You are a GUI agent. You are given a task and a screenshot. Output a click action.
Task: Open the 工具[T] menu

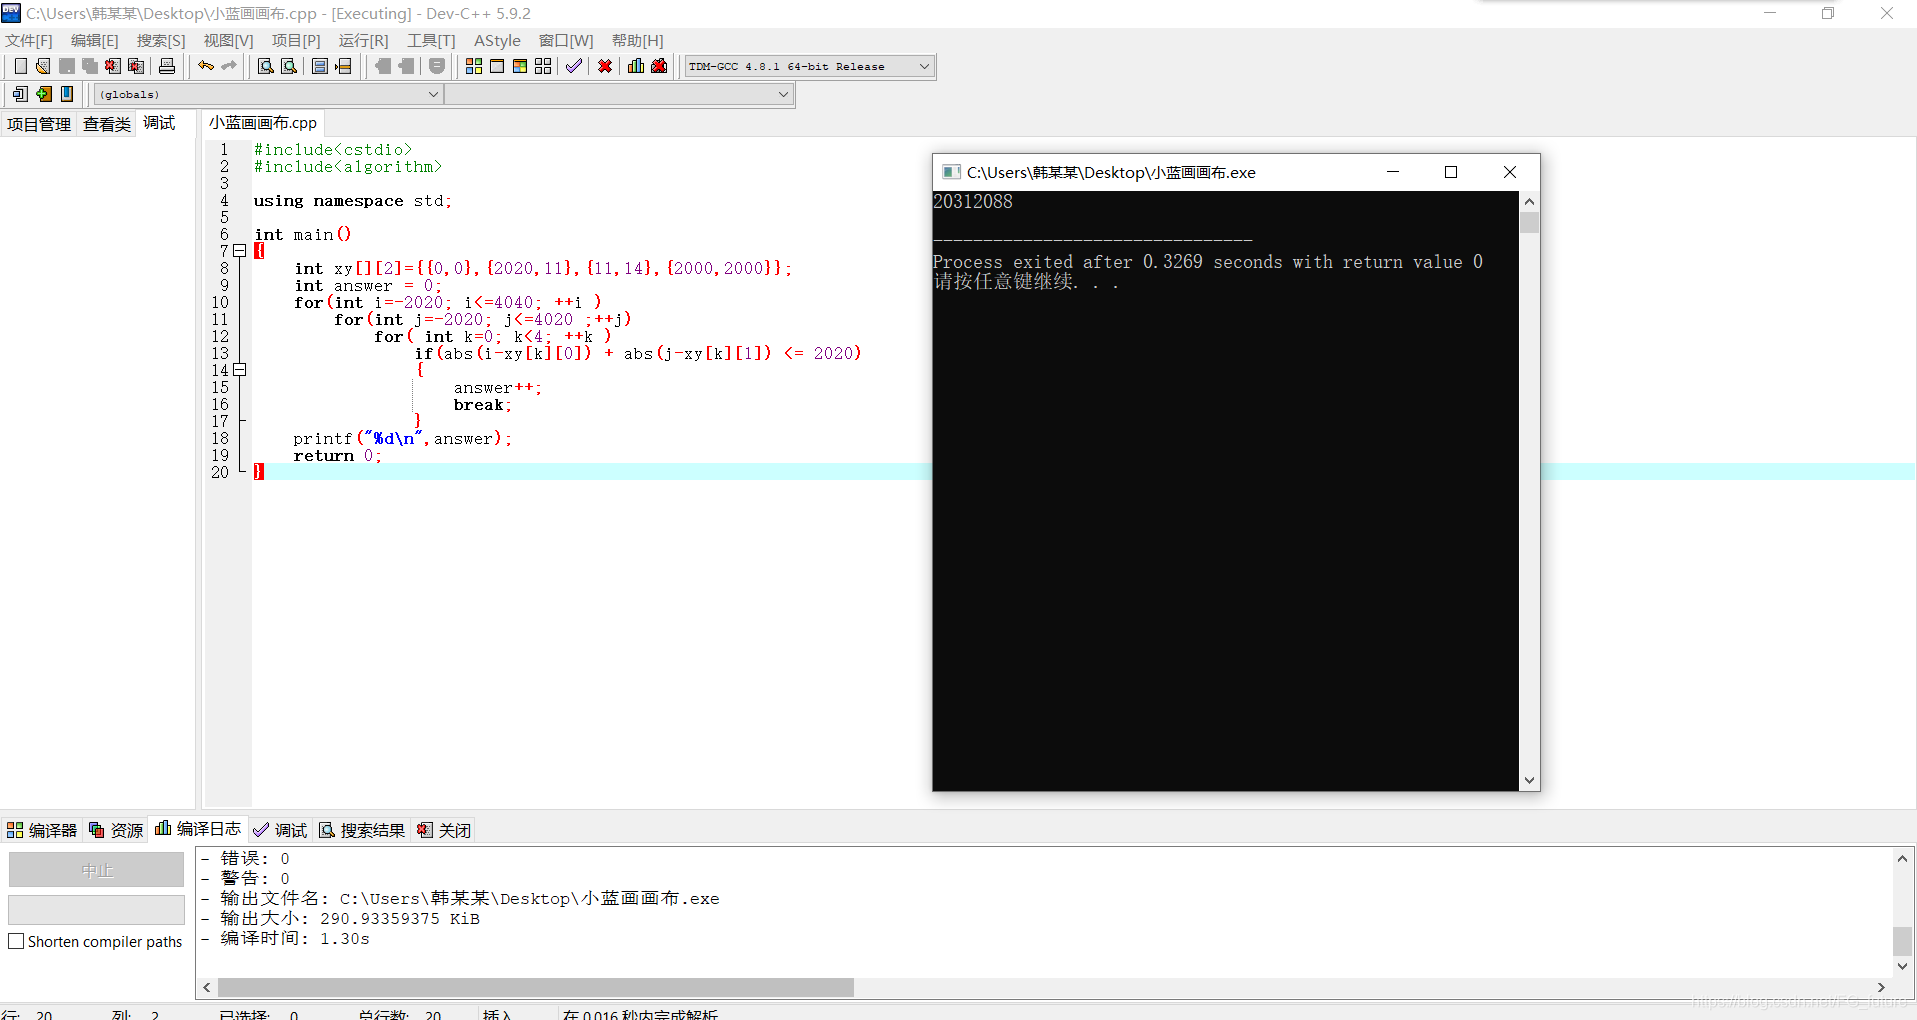(431, 40)
